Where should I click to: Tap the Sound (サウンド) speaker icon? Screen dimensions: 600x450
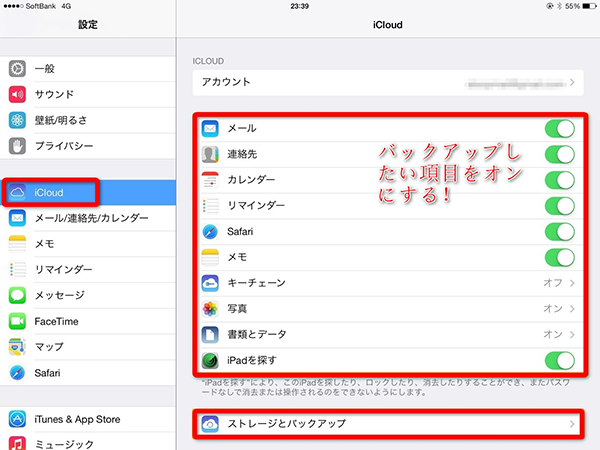(17, 95)
